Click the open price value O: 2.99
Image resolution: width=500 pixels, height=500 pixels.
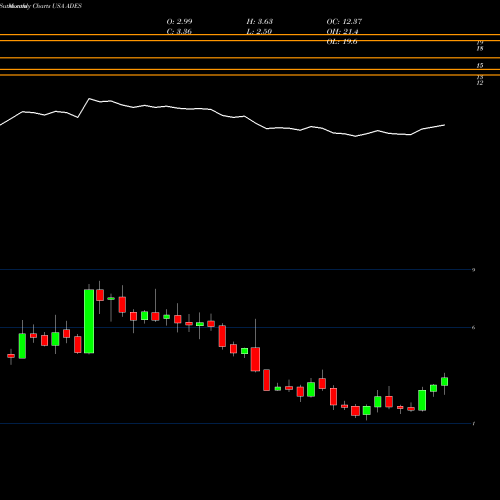(179, 22)
